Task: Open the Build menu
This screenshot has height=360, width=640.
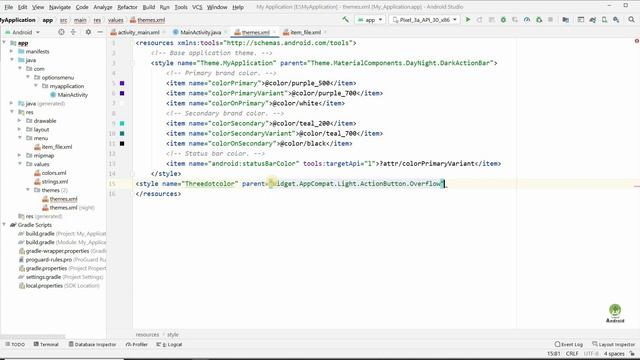Action: pyautogui.click(x=149, y=7)
